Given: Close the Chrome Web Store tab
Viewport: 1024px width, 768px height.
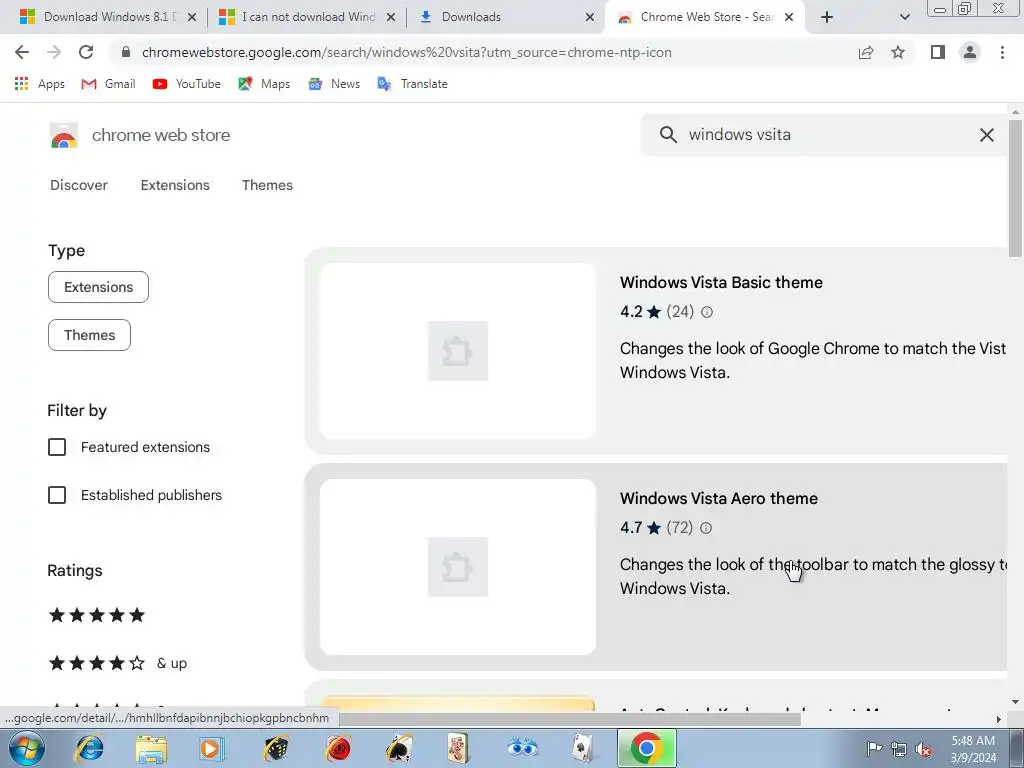Looking at the screenshot, I should click(789, 17).
